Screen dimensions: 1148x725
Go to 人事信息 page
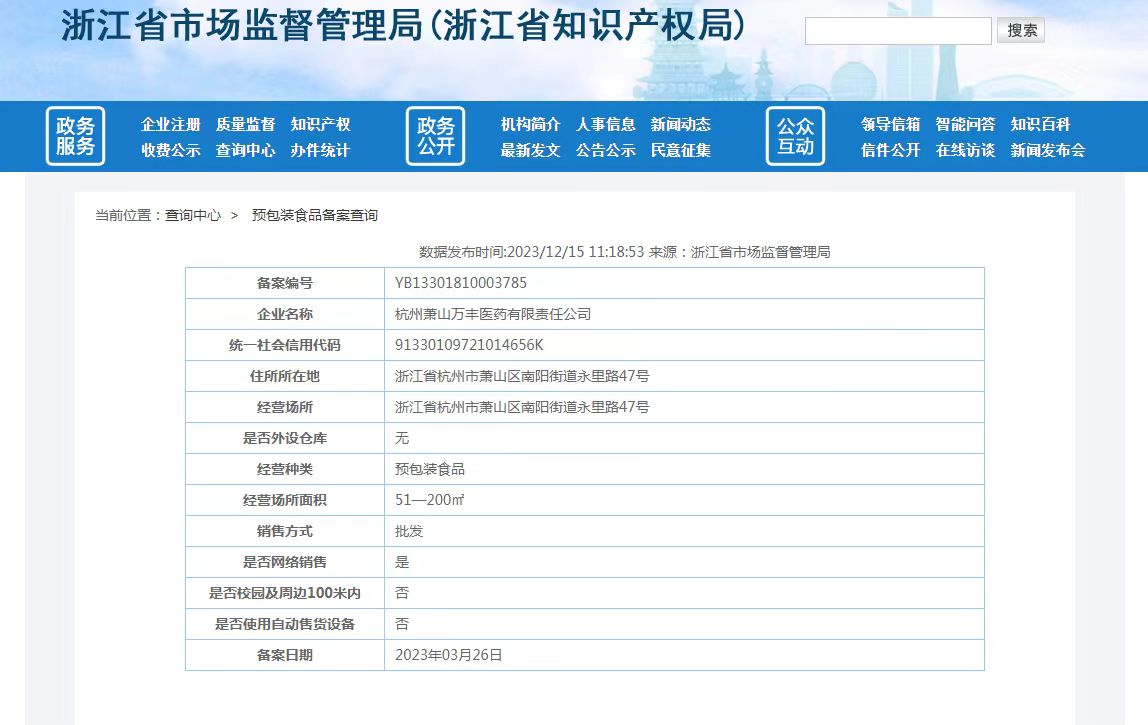[605, 124]
